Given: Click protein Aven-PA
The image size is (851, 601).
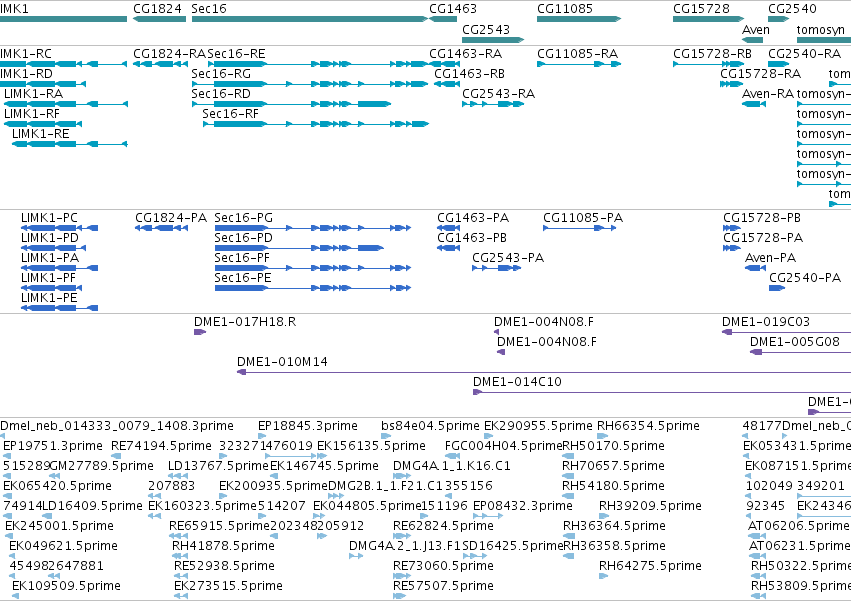Looking at the screenshot, I should tap(771, 258).
